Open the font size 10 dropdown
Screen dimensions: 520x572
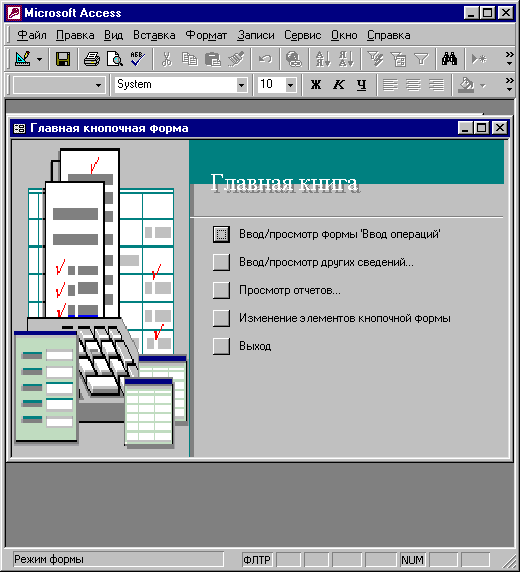pos(290,85)
